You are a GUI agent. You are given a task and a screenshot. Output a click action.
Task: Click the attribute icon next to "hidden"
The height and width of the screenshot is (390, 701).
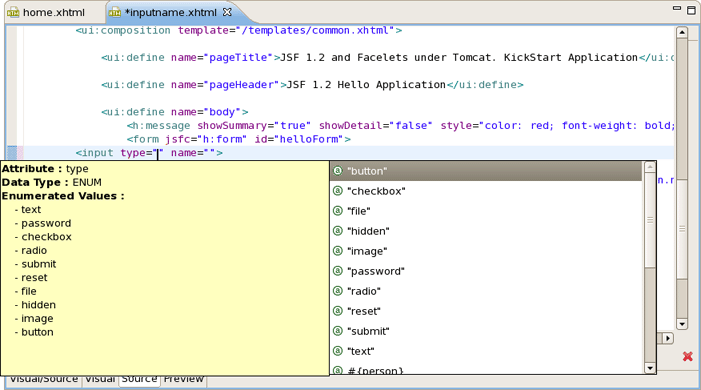click(338, 231)
